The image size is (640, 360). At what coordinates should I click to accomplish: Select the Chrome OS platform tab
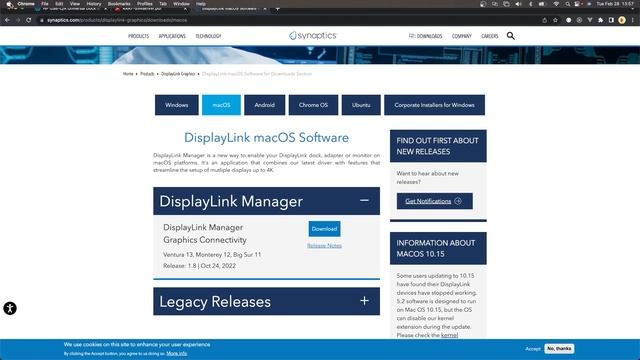point(313,105)
